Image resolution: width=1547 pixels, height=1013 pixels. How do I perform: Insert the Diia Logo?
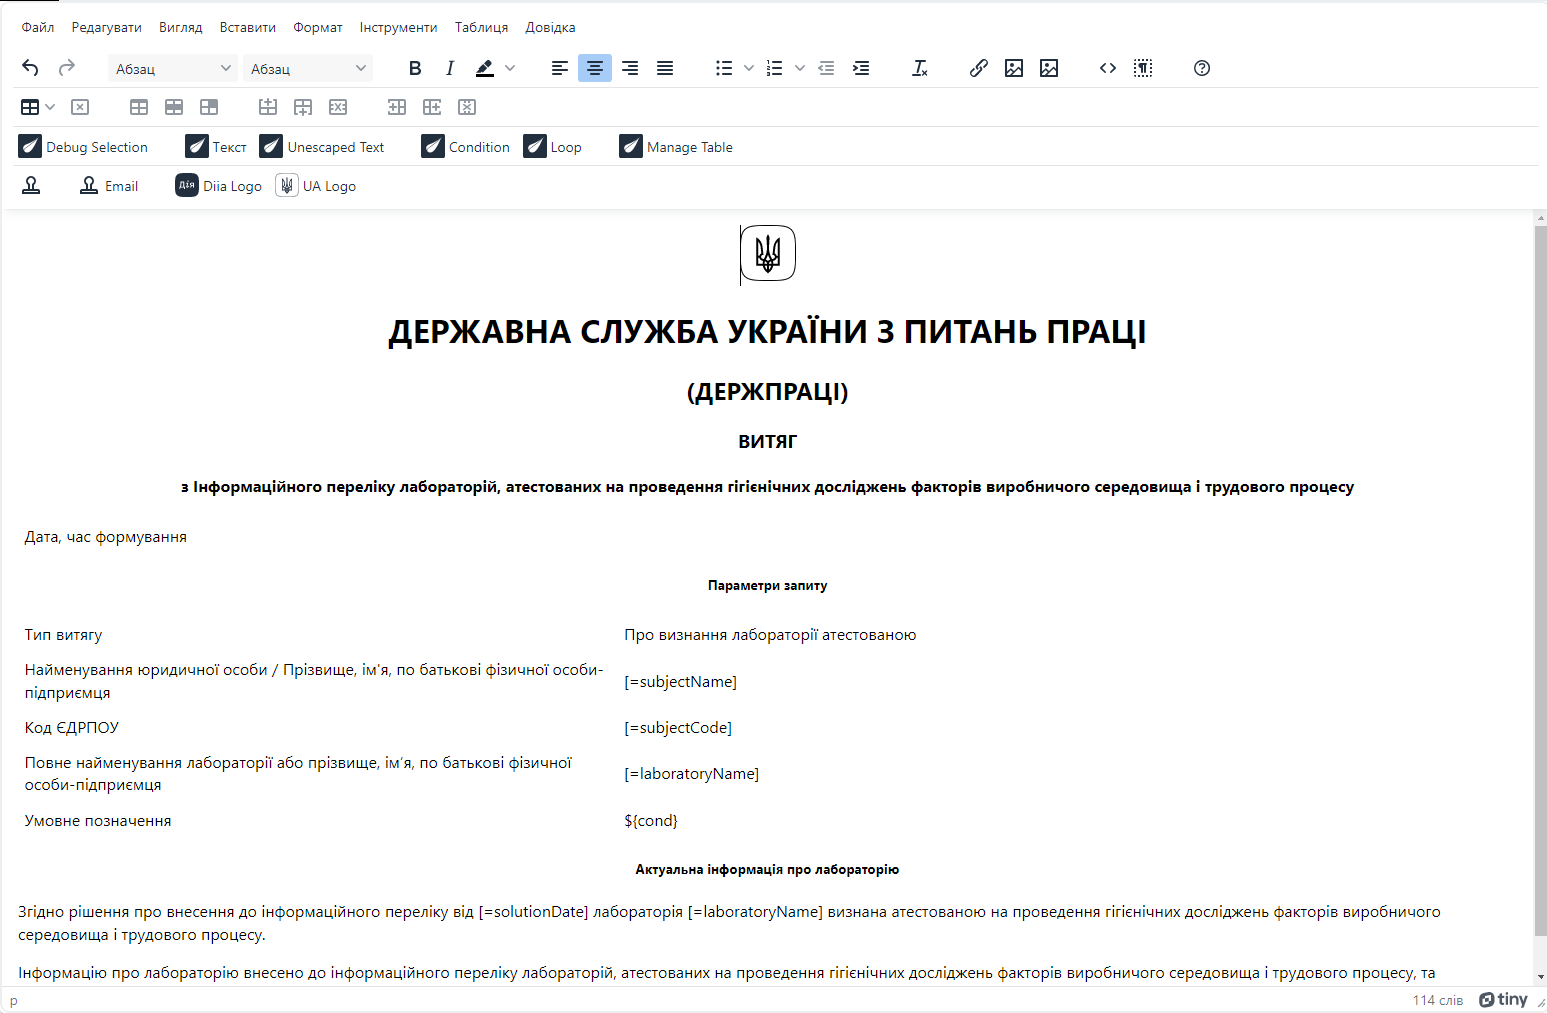click(219, 186)
